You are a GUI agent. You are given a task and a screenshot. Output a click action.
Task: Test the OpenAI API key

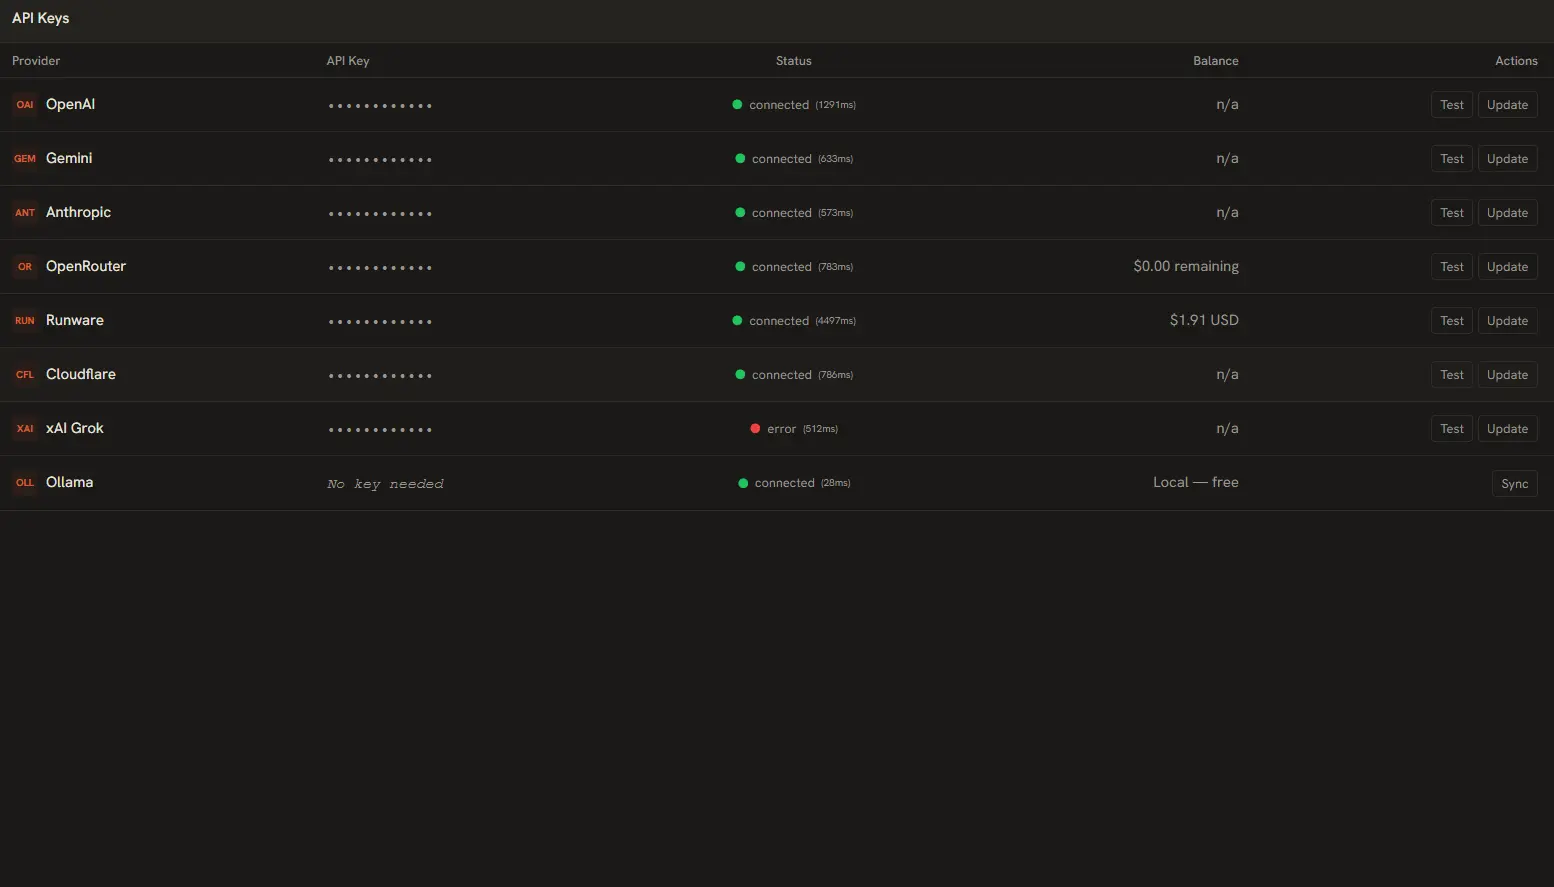(x=1452, y=105)
